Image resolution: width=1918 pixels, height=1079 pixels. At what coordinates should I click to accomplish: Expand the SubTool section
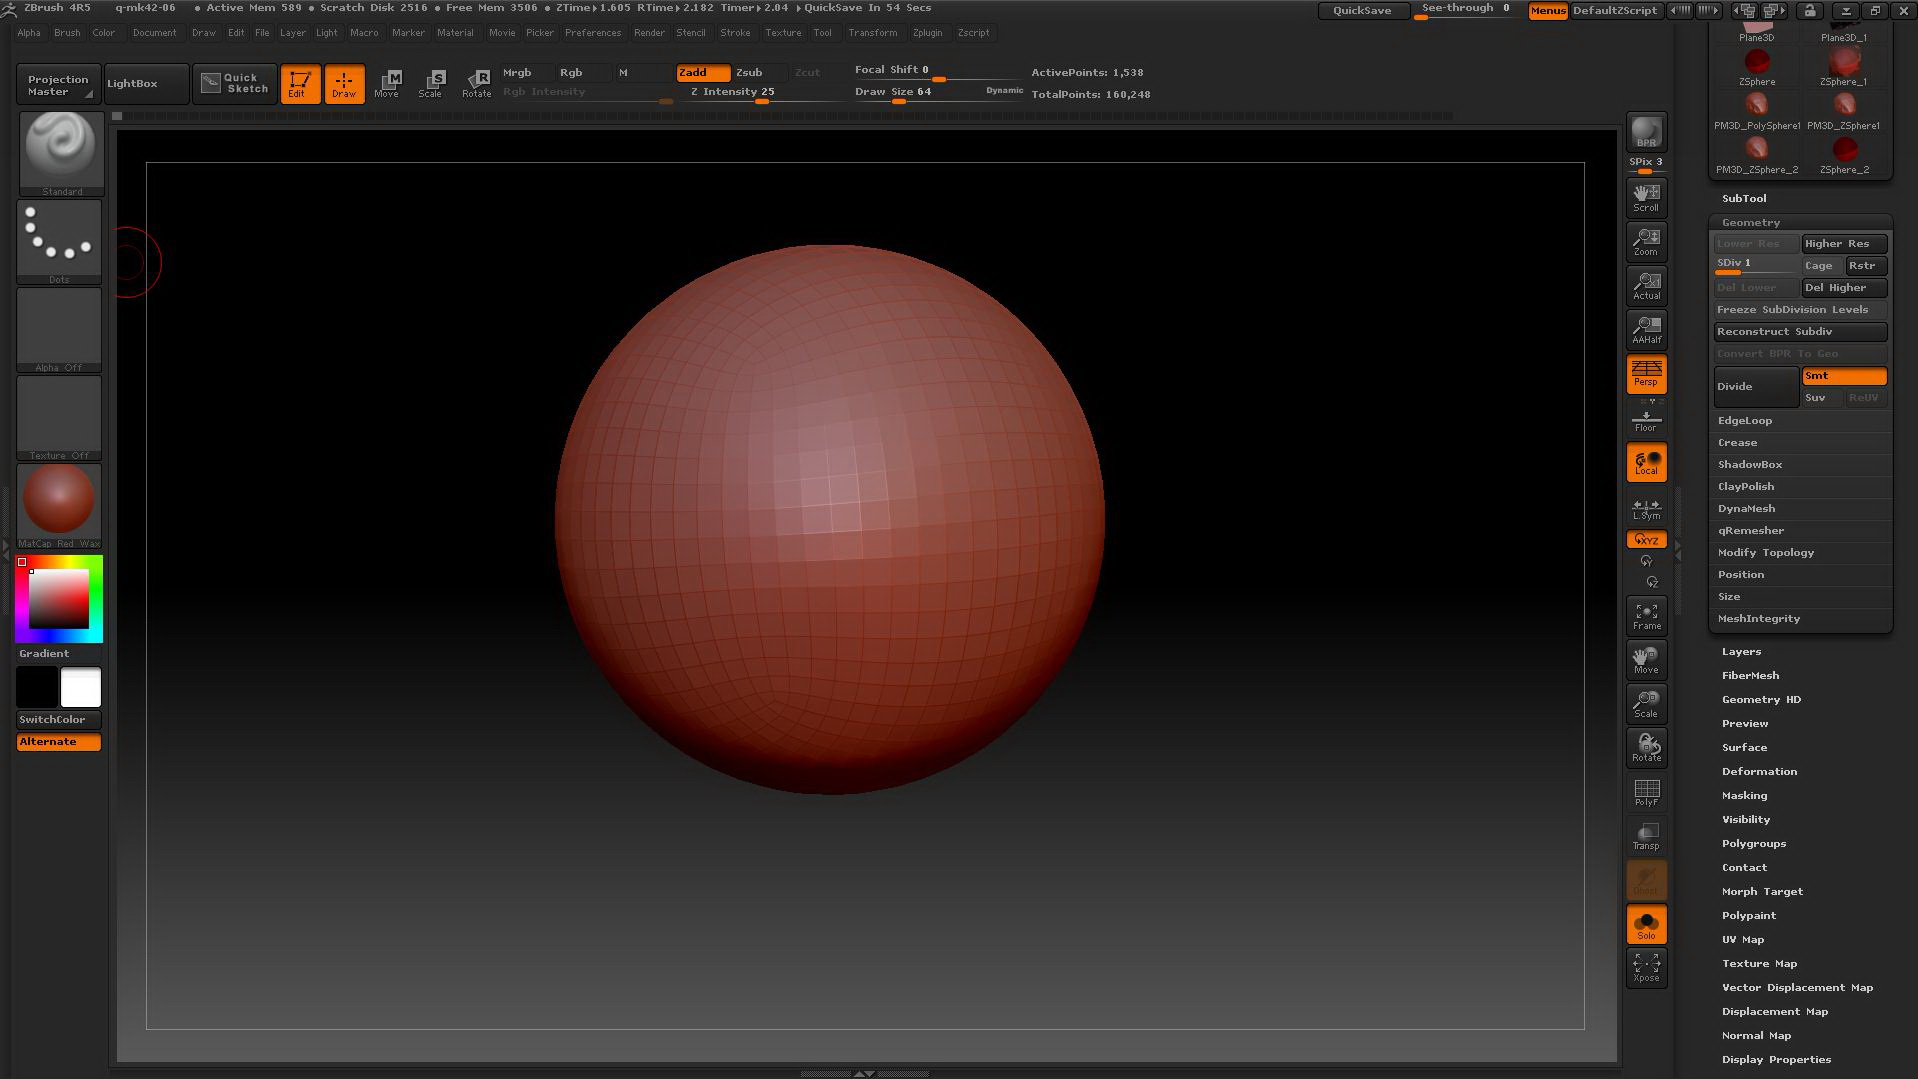(1744, 199)
